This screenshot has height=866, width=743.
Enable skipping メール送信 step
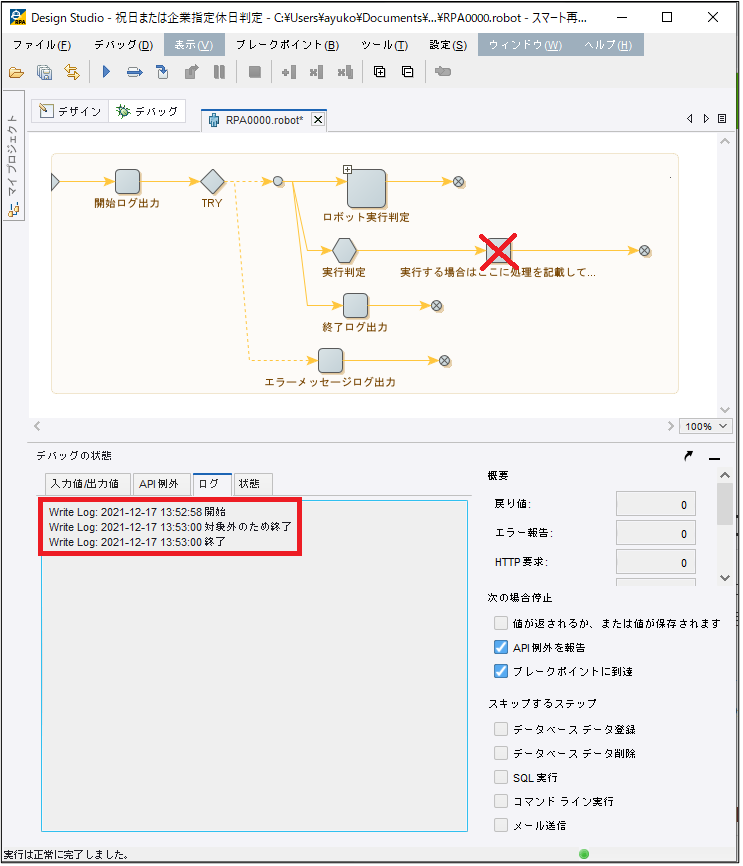point(501,825)
